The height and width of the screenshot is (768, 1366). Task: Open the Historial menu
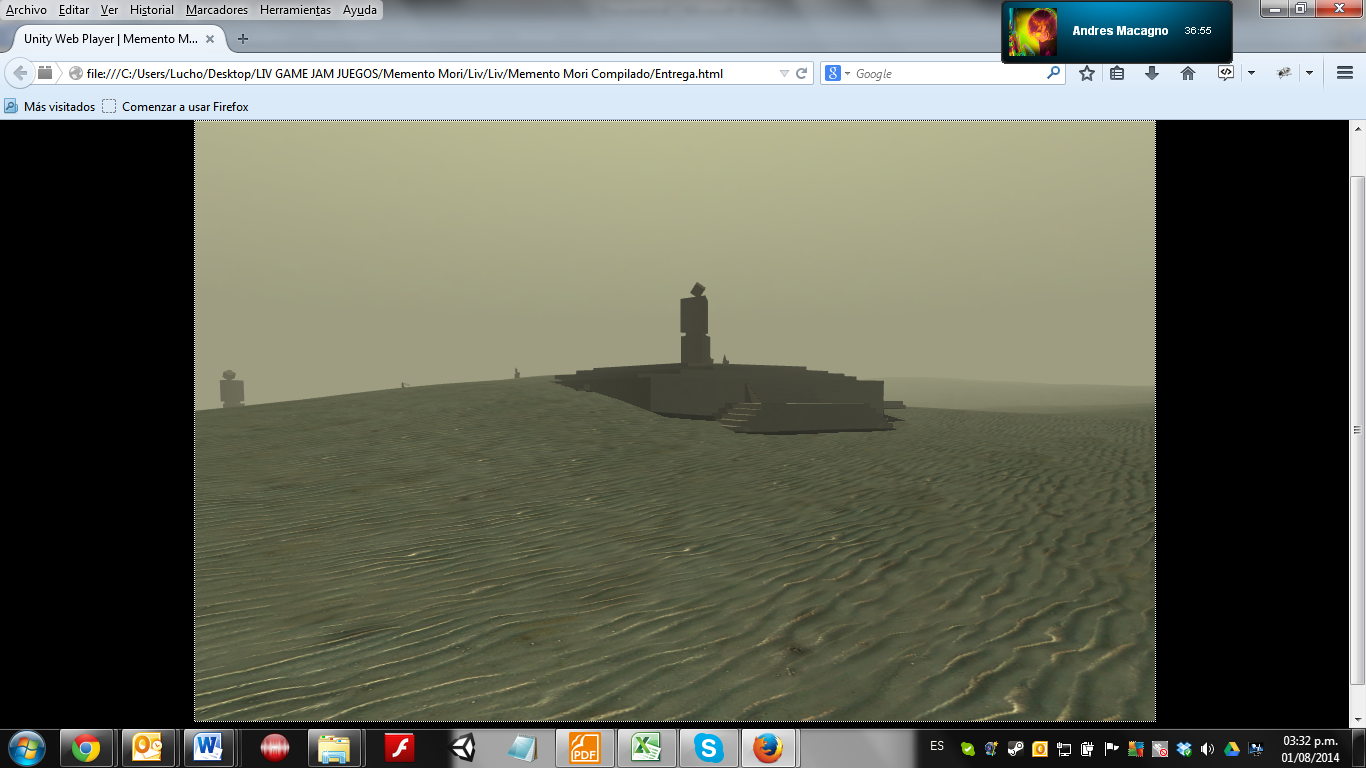point(152,10)
